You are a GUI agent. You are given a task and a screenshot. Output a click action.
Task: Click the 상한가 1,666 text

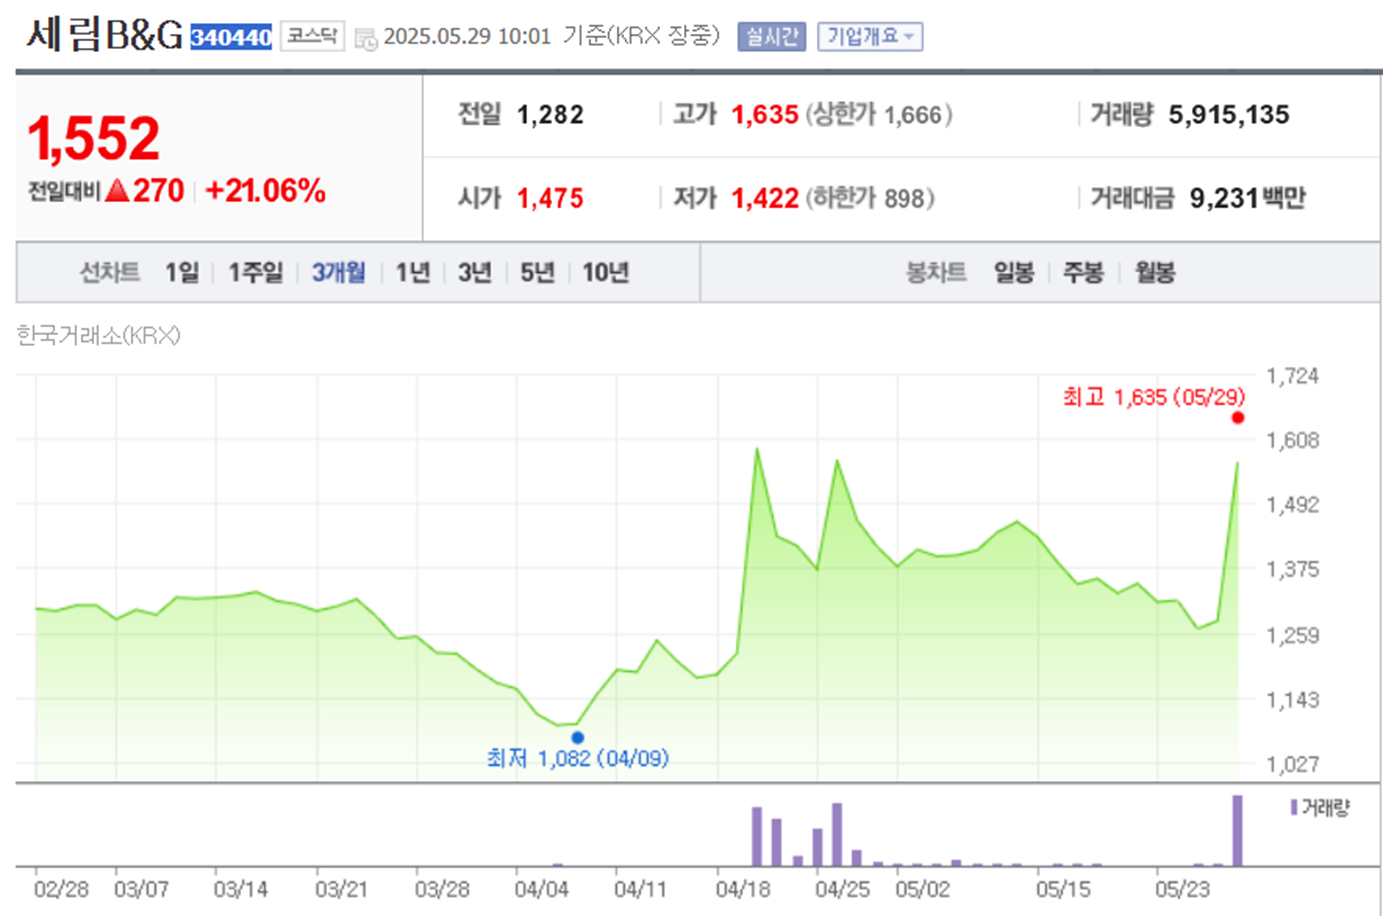(x=879, y=115)
